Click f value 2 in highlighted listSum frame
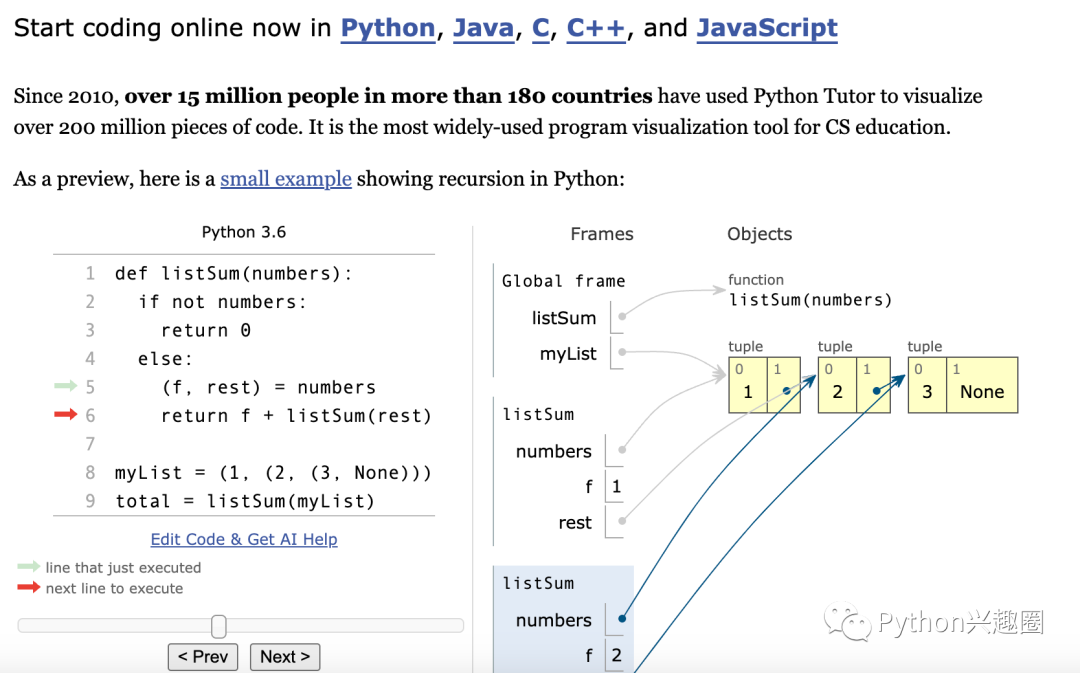 tap(616, 655)
